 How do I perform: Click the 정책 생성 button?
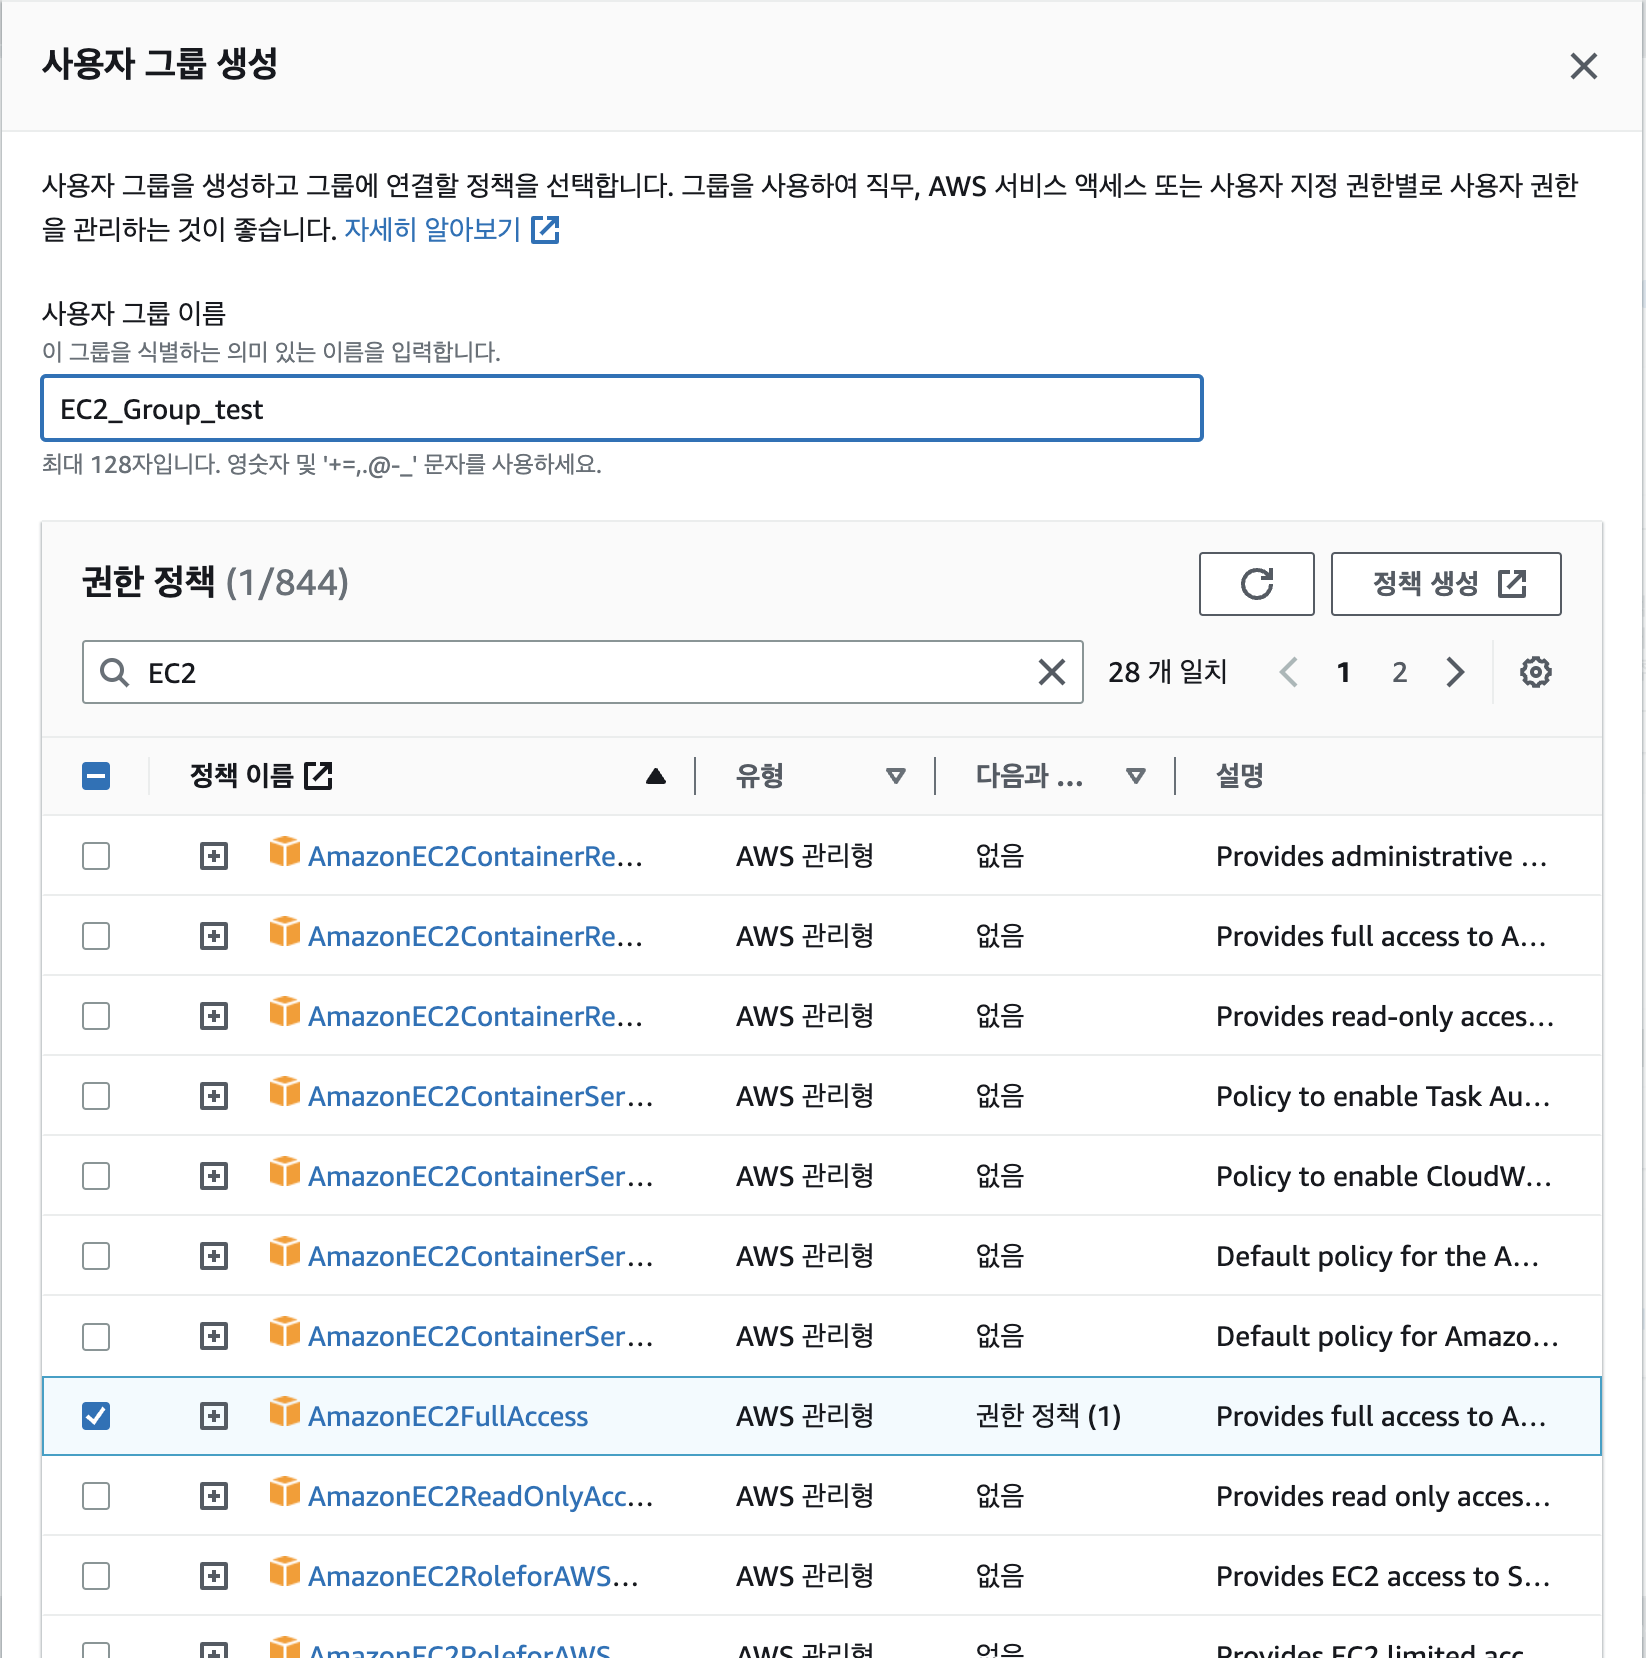point(1445,583)
